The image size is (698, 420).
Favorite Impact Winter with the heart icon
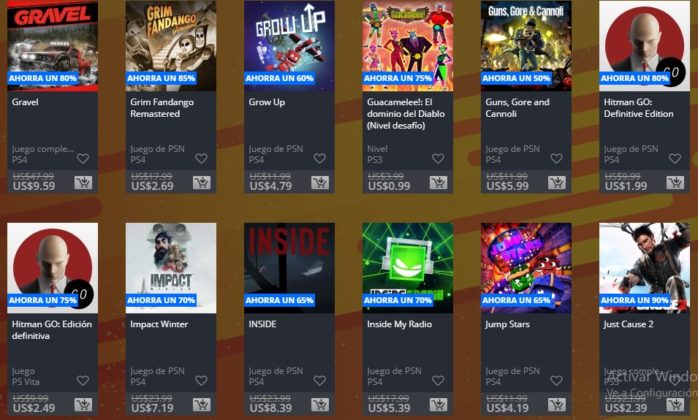coord(201,381)
